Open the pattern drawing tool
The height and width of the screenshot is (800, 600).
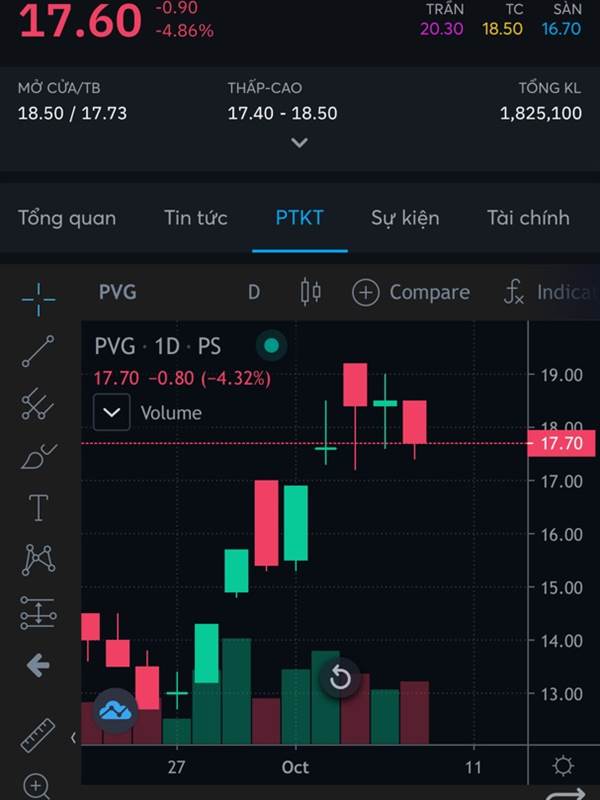click(39, 560)
